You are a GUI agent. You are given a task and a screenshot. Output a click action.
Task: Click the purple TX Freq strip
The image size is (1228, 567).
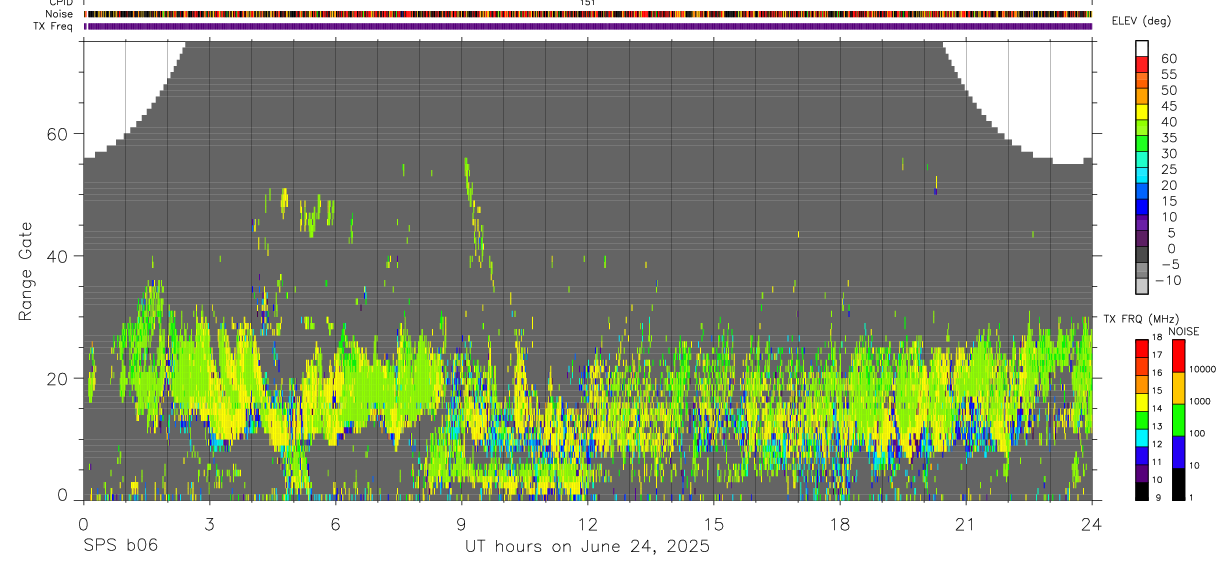pos(588,26)
